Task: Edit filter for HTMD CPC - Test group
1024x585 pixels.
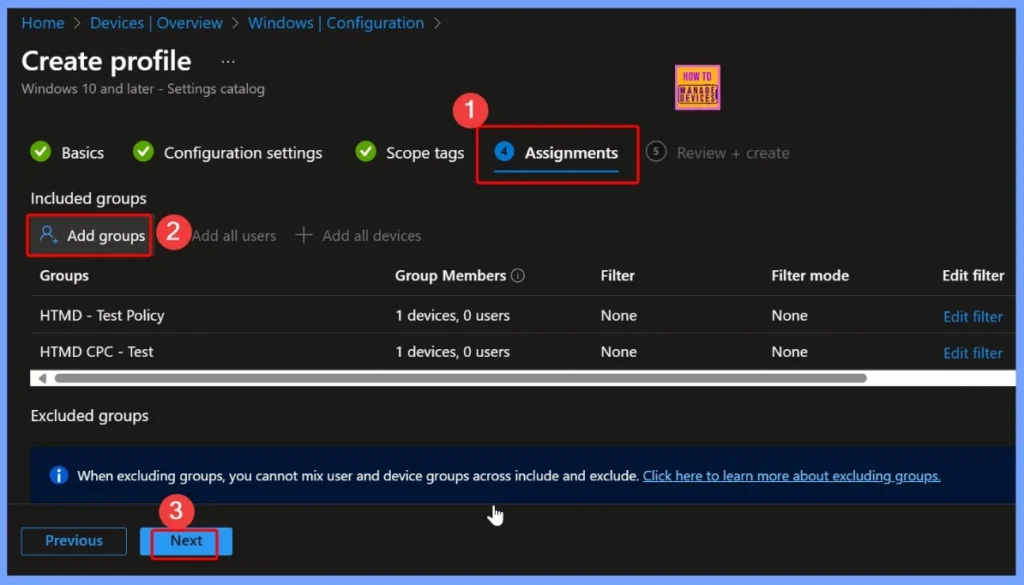Action: point(972,351)
